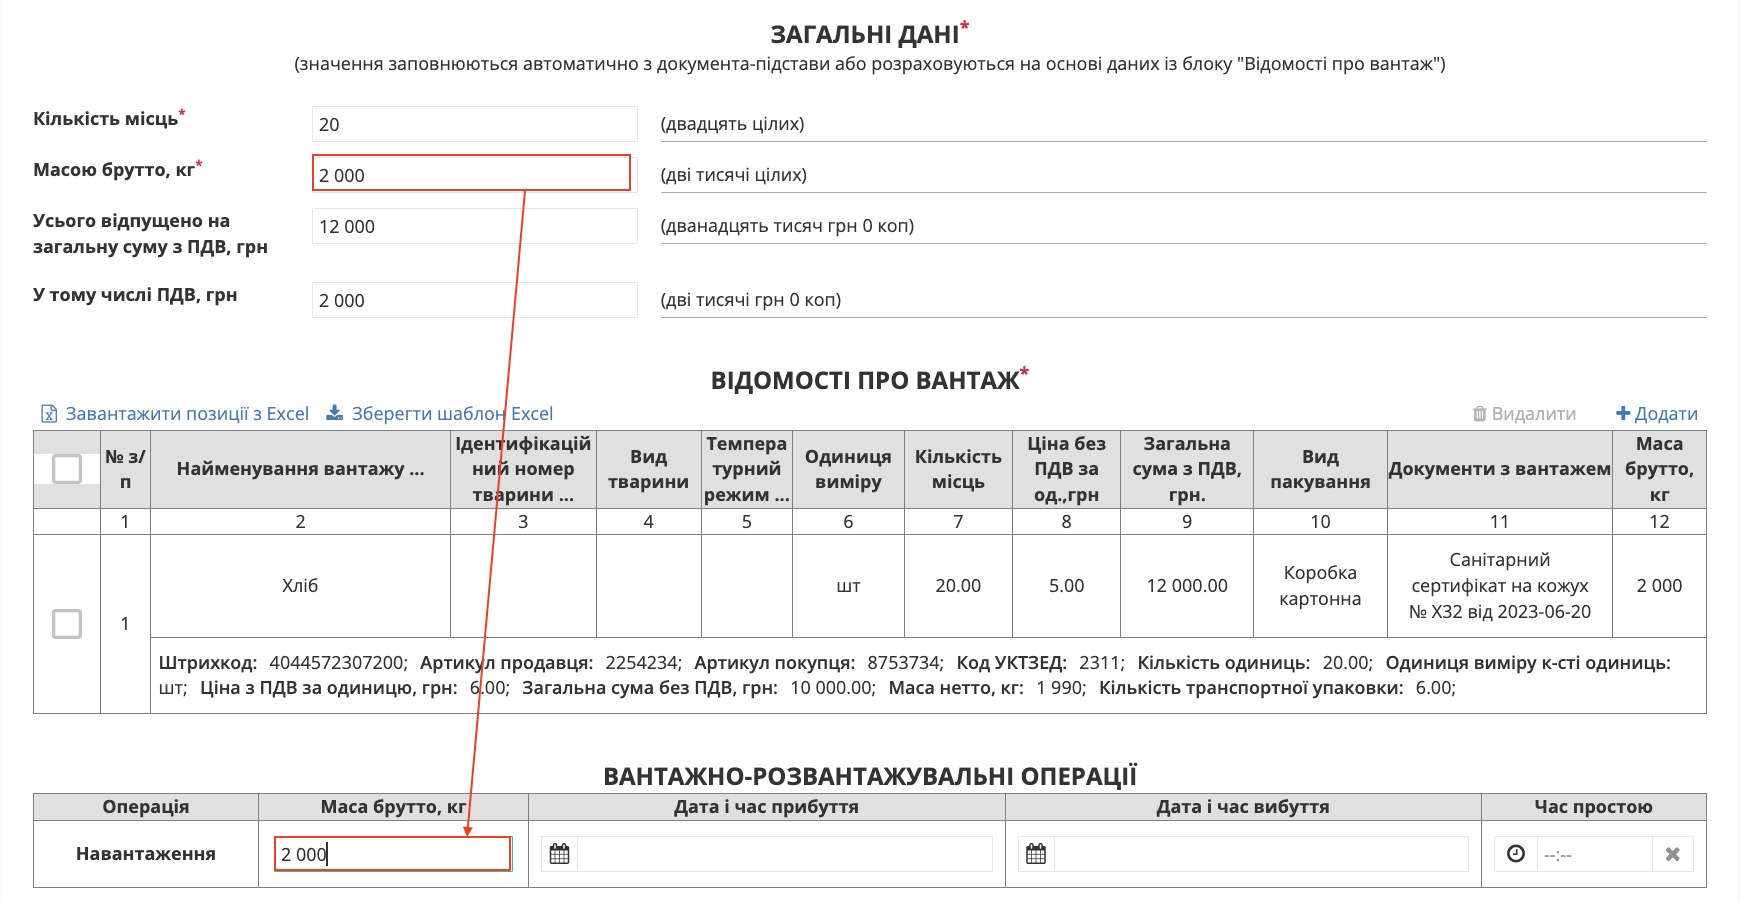Click 'Зберегти шаблон Excel' link
Viewport: 1742px width, 902px height.
pyautogui.click(x=452, y=414)
